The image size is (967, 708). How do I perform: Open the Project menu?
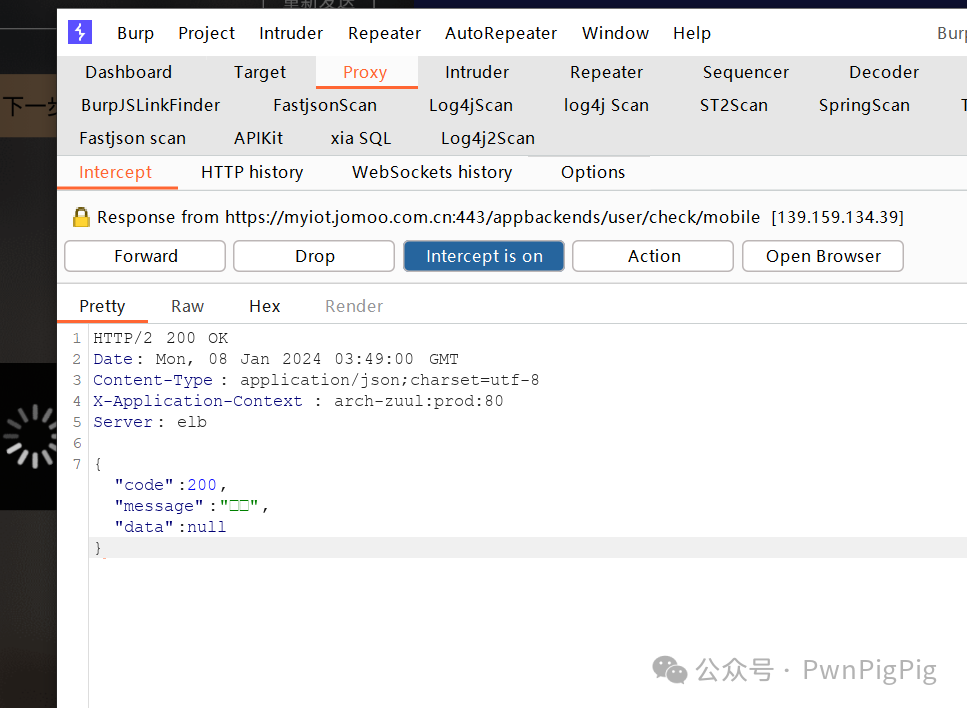(x=207, y=33)
